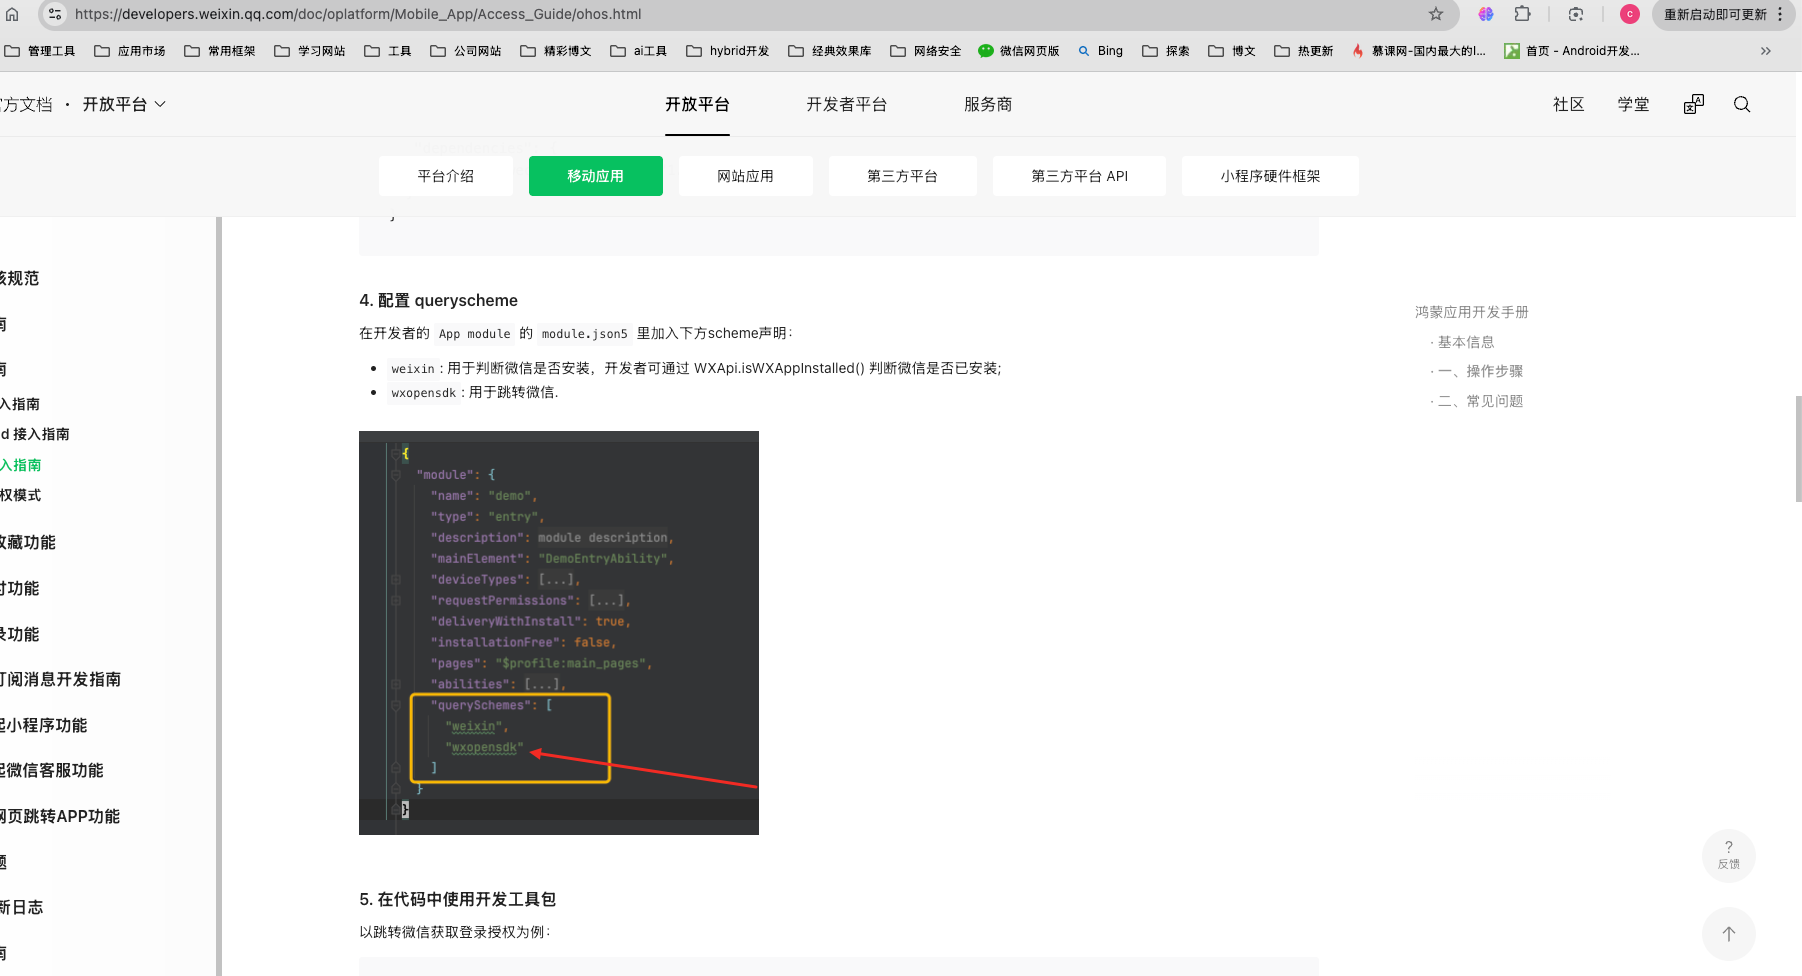Screen dimensions: 1802x976
Task: Open the 常用框架 bookmark folder
Action: pyautogui.click(x=220, y=51)
